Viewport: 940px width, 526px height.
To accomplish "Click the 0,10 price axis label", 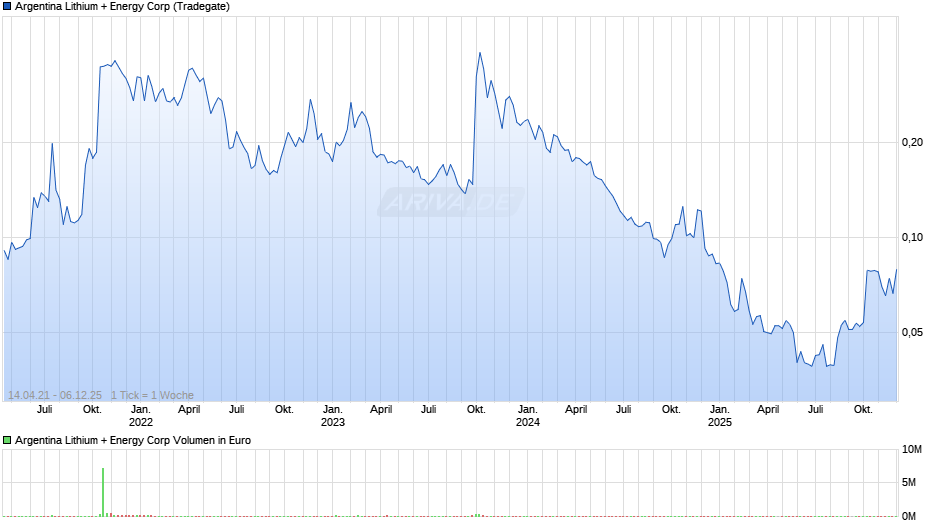I will pos(912,238).
